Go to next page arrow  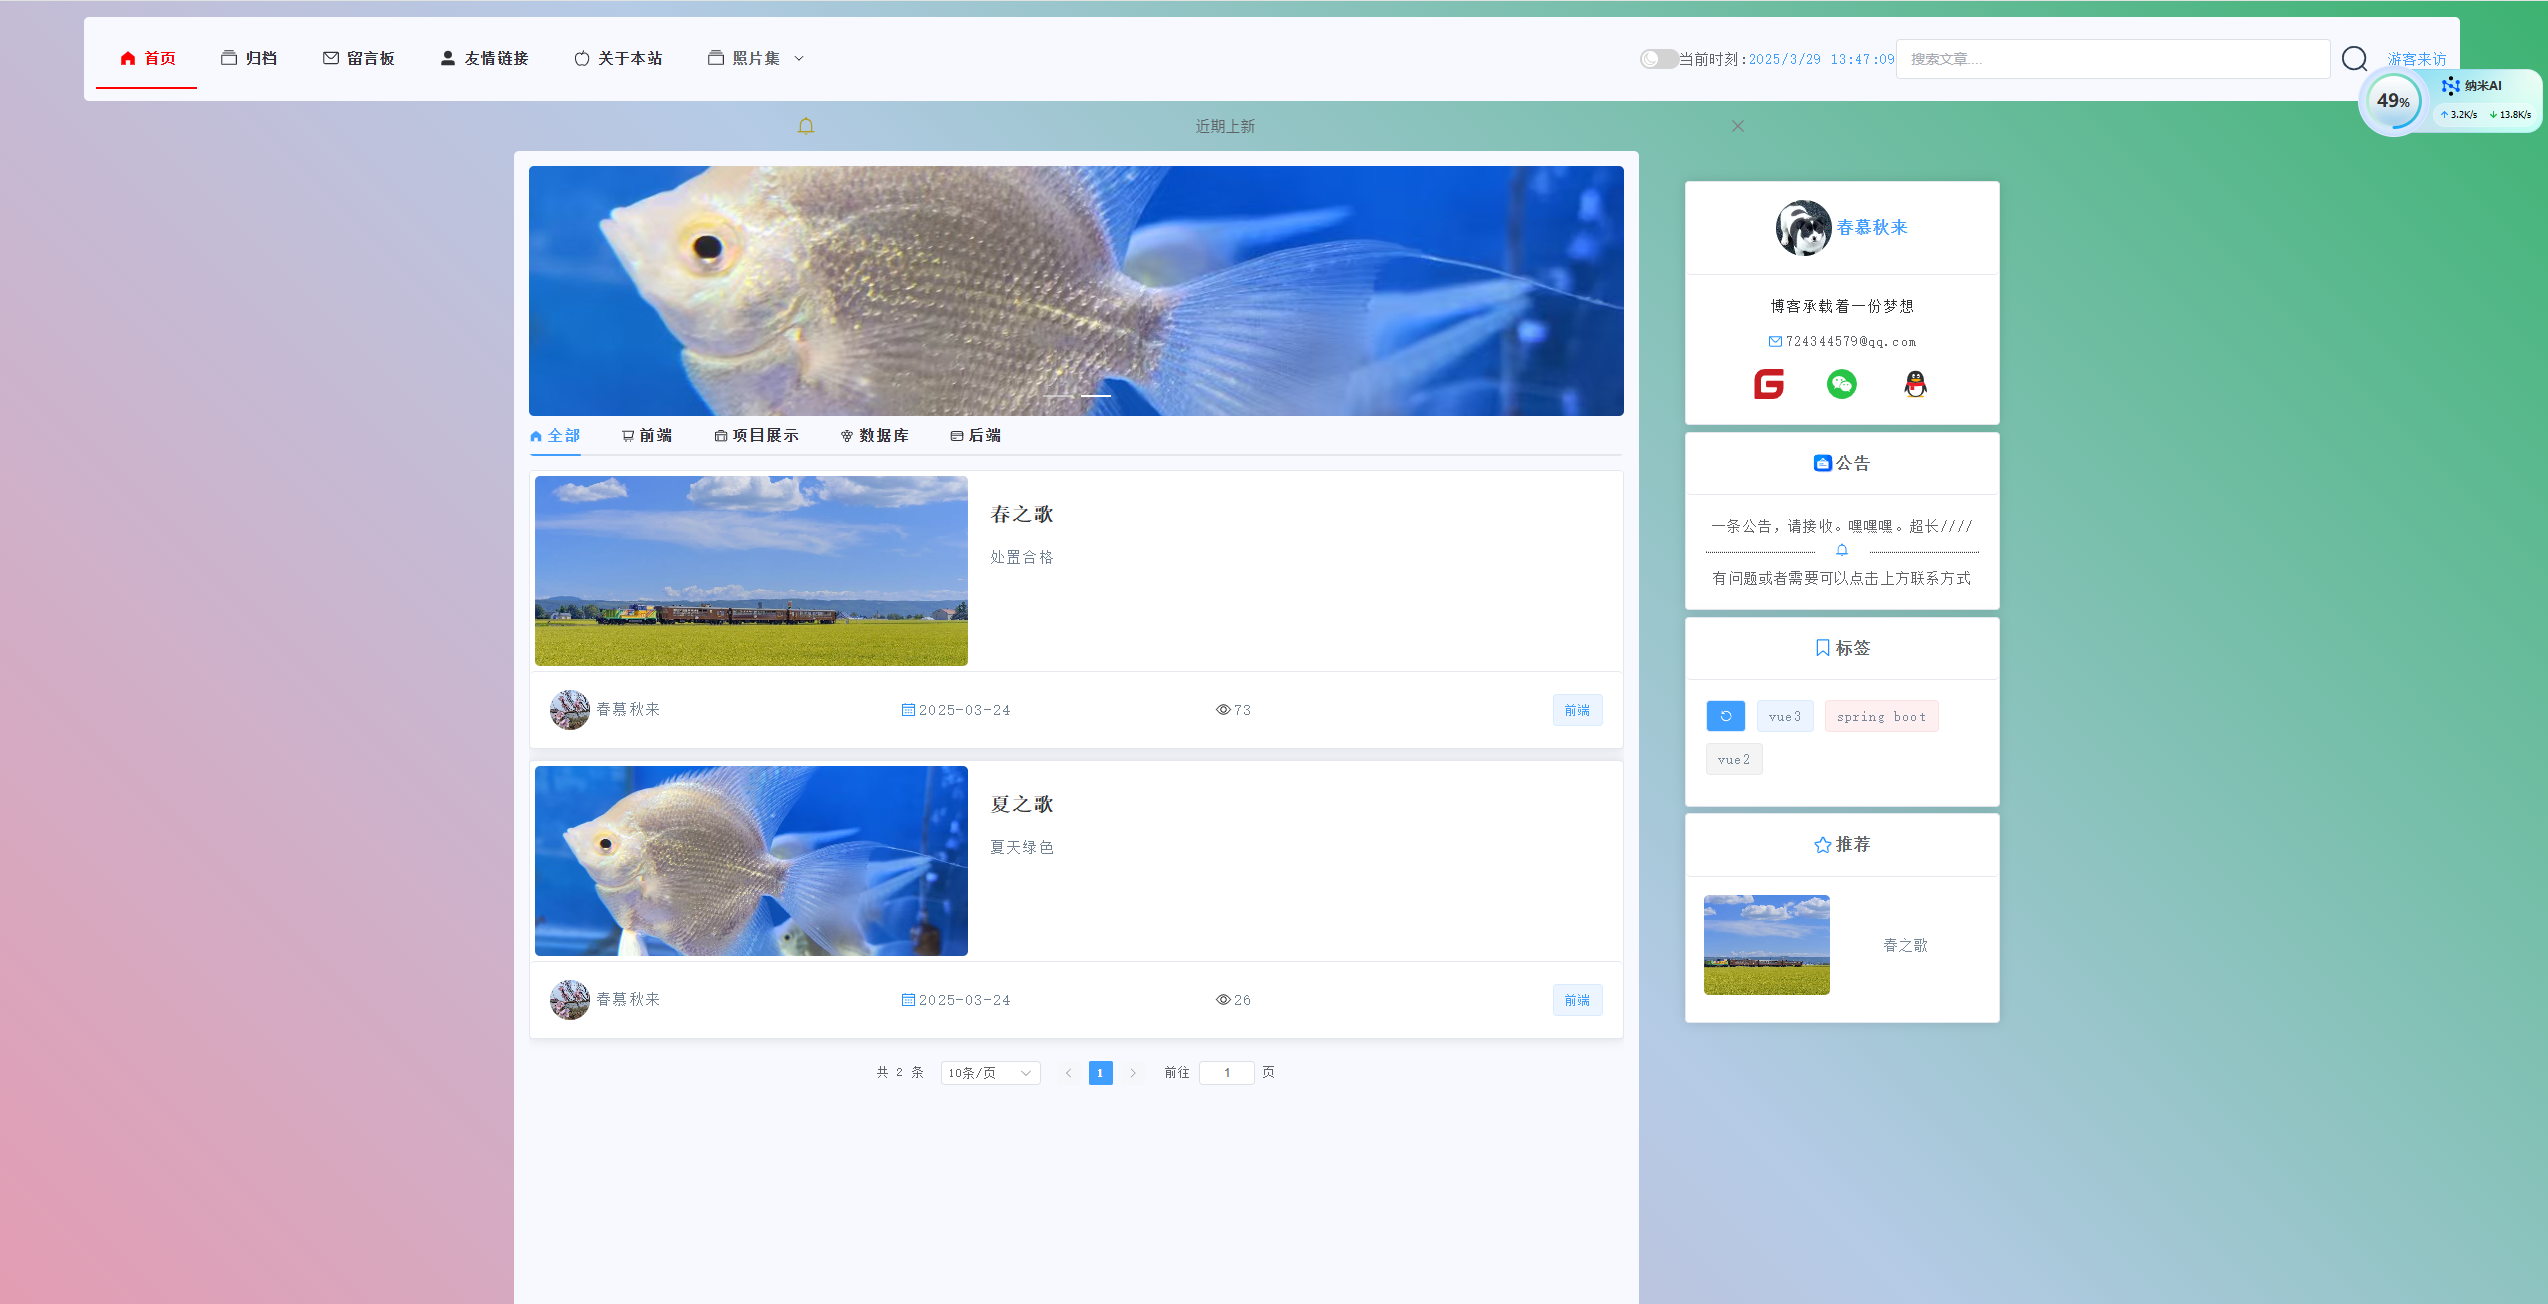(x=1133, y=1073)
